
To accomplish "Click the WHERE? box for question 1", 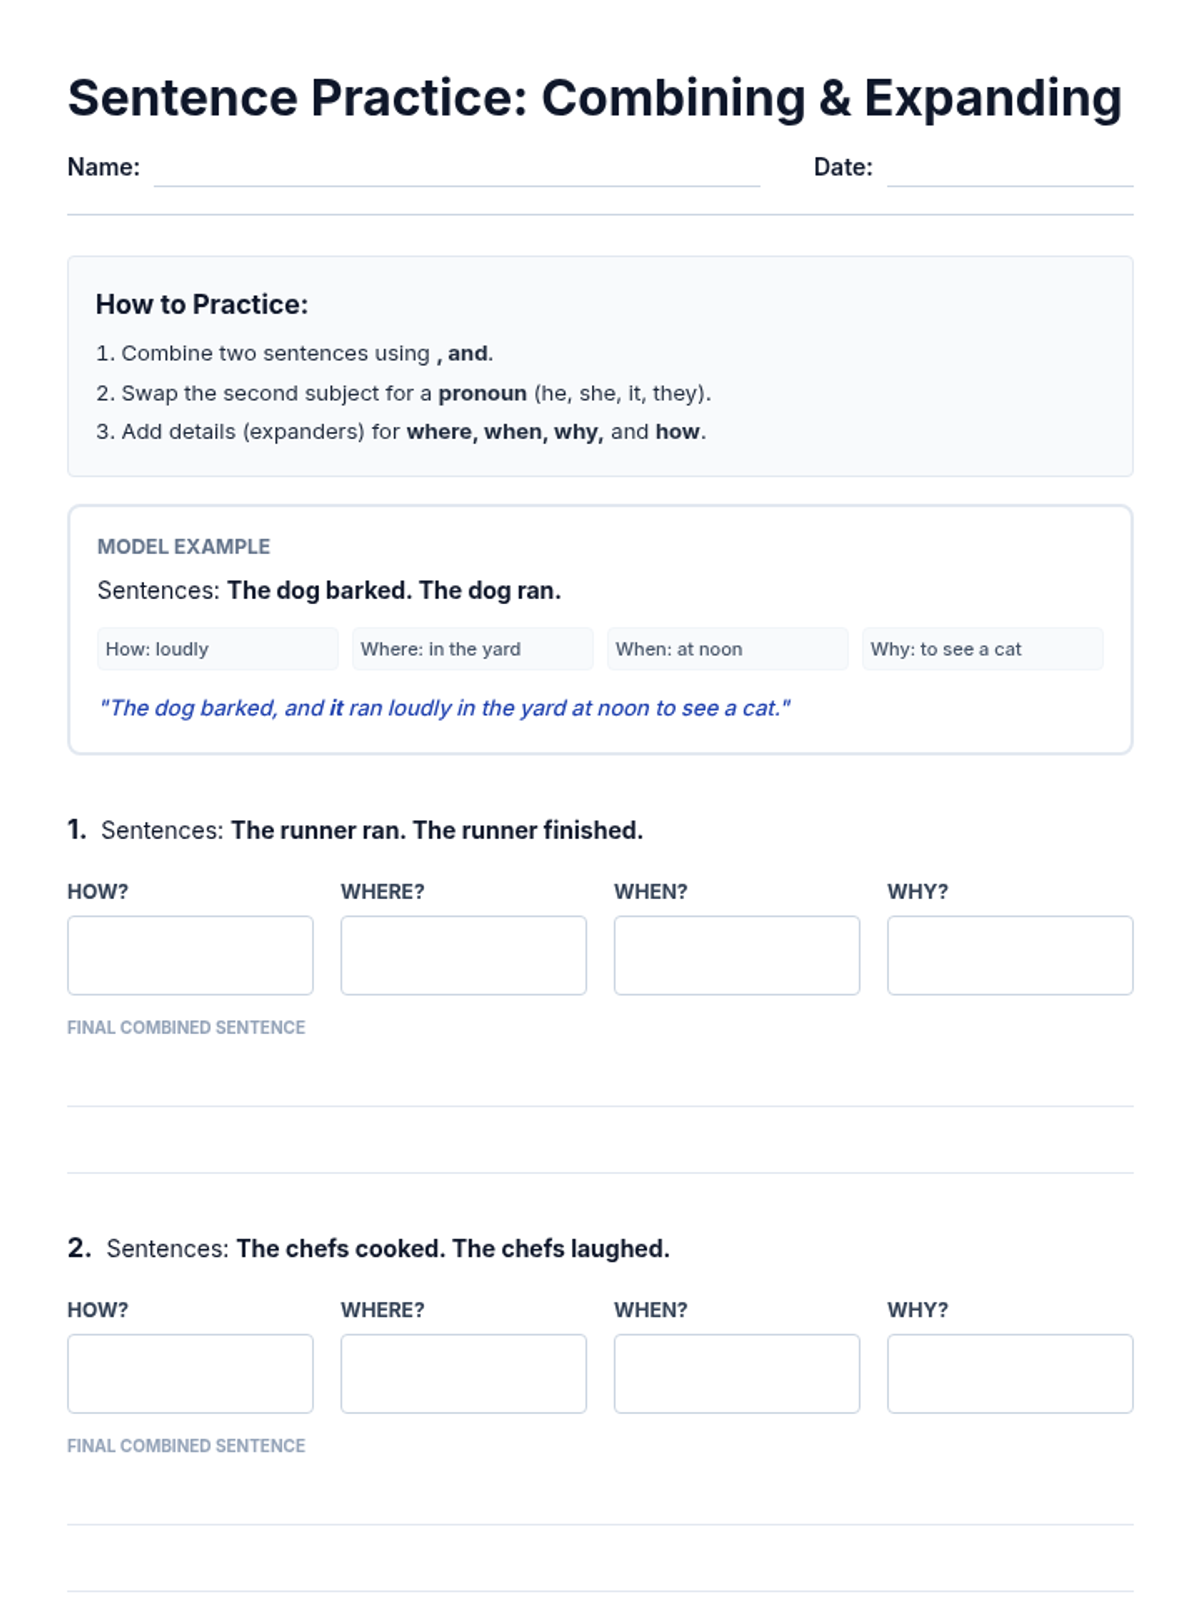I will (x=463, y=955).
